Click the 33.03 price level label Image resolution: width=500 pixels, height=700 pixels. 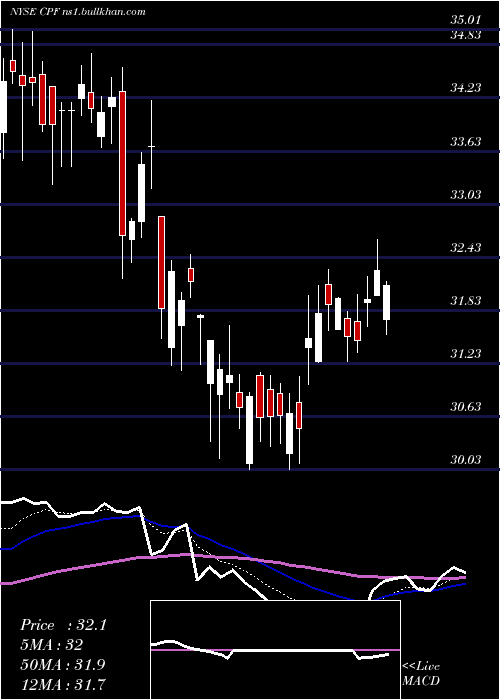tap(466, 195)
